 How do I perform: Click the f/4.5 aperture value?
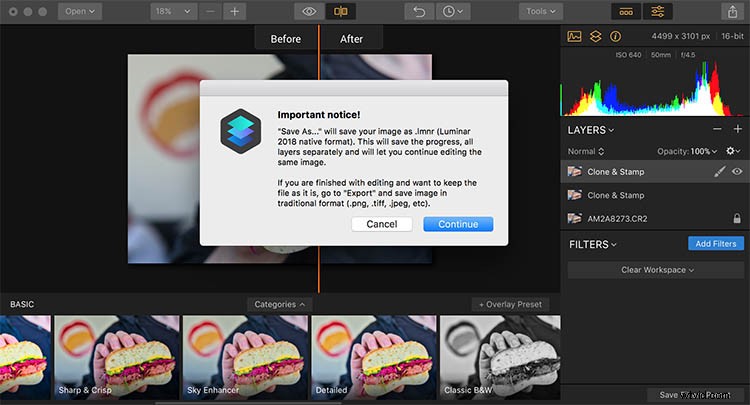[688, 55]
